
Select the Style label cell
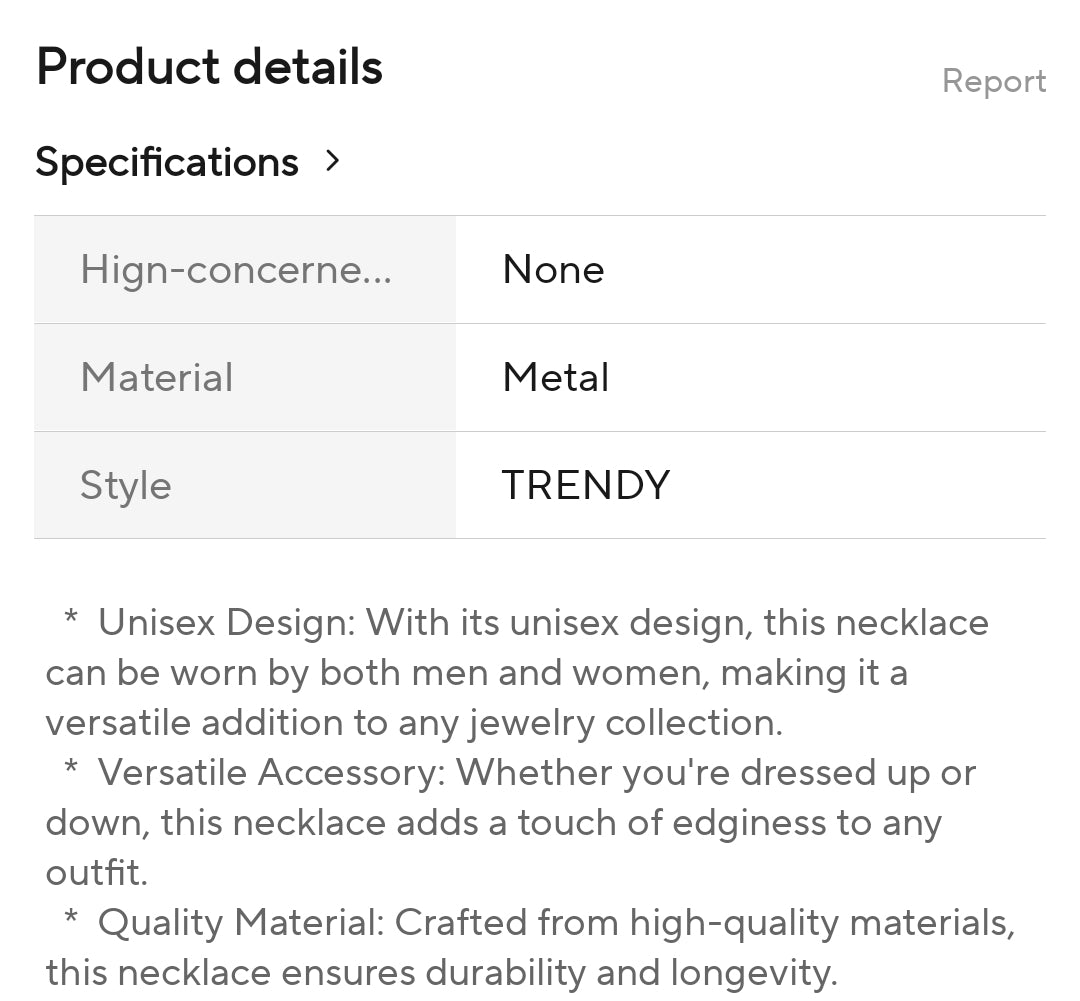pos(245,485)
